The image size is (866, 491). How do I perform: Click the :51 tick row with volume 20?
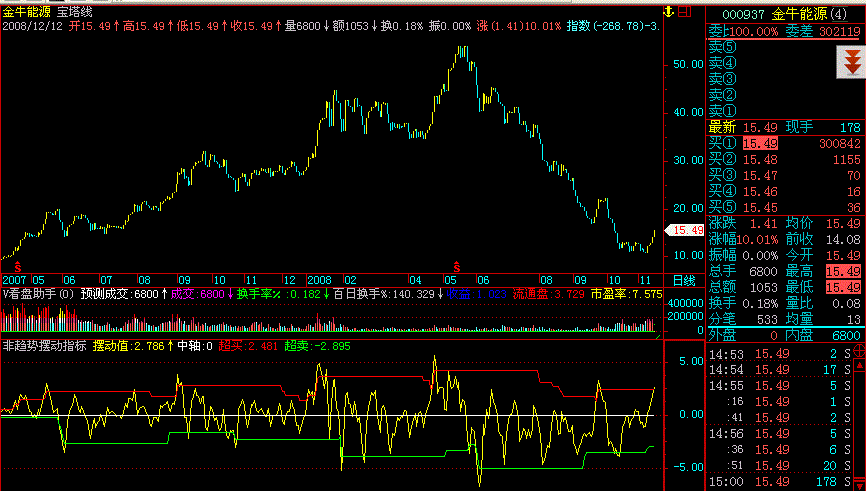click(780, 466)
